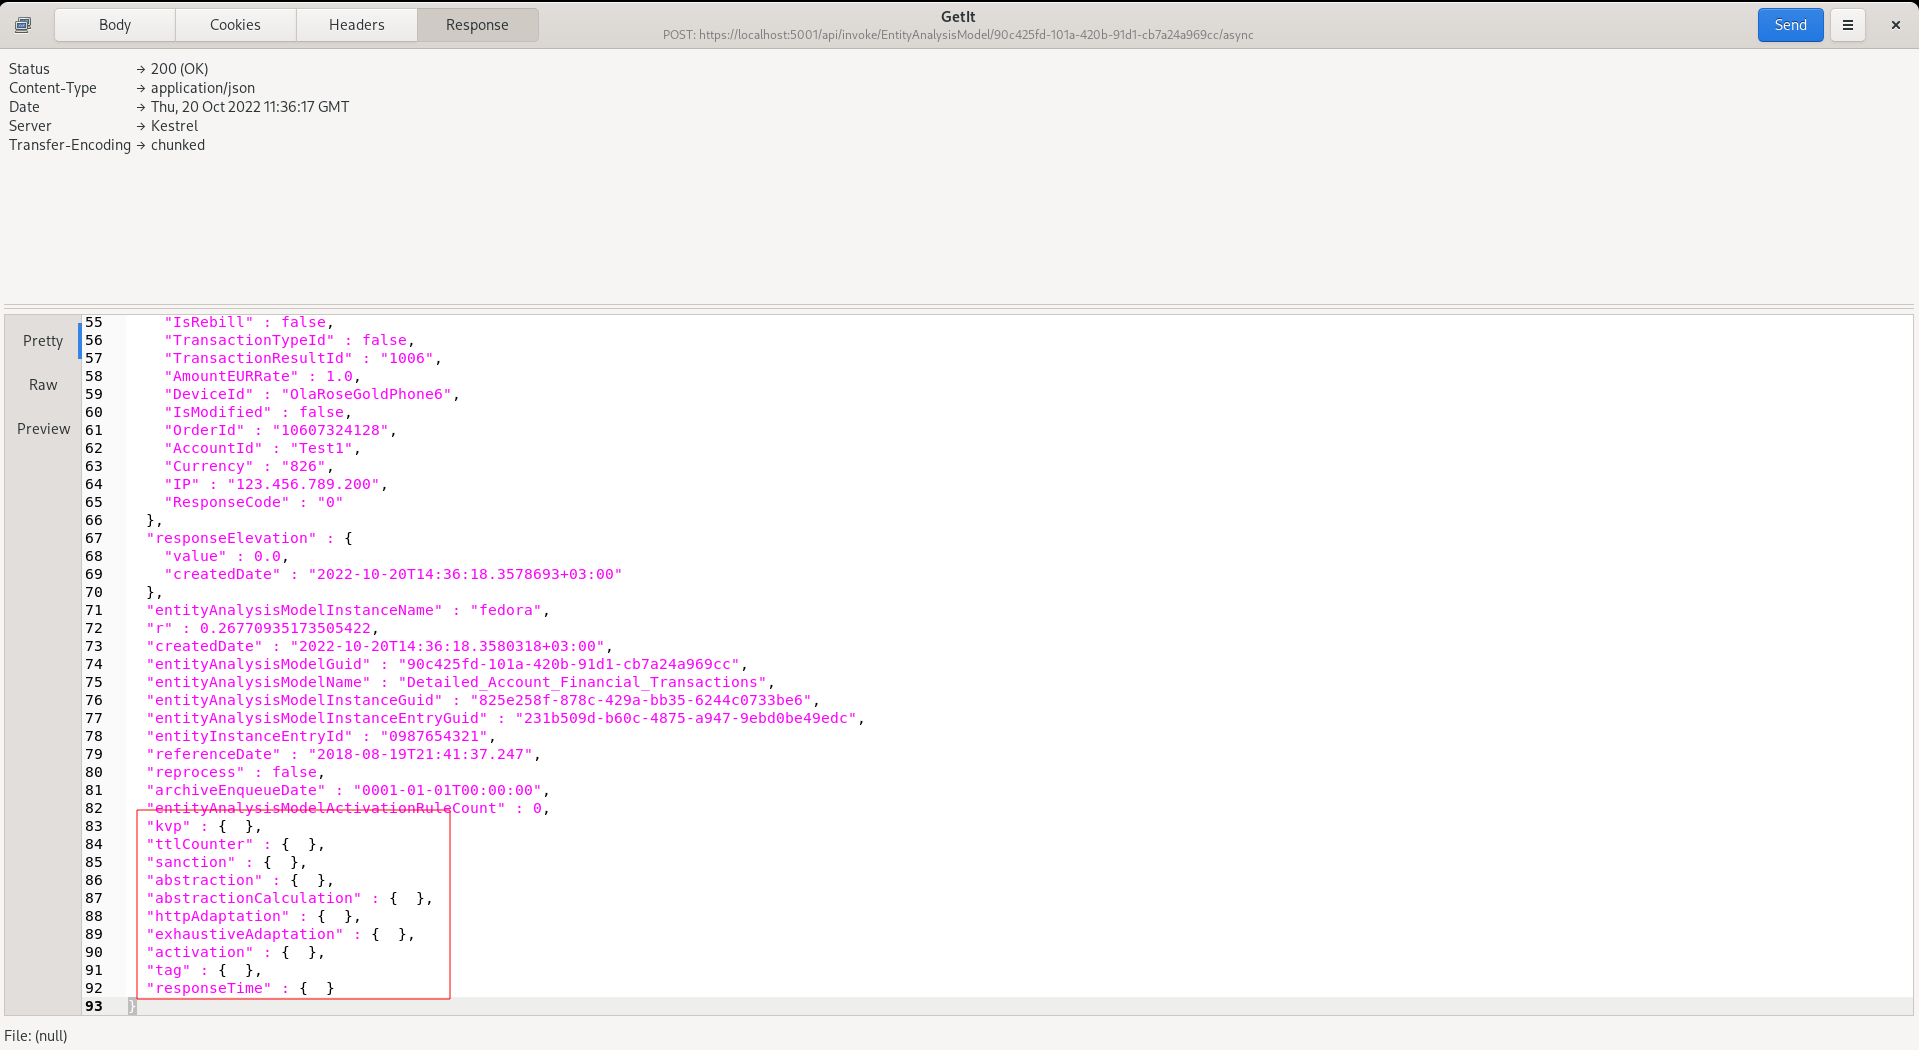1919x1050 pixels.
Task: Click the "ResponseCode" line
Action: [253, 502]
